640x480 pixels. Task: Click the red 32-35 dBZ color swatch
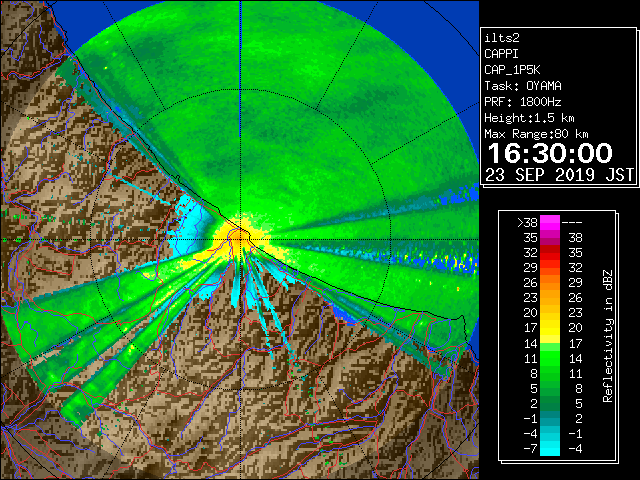click(x=550, y=253)
